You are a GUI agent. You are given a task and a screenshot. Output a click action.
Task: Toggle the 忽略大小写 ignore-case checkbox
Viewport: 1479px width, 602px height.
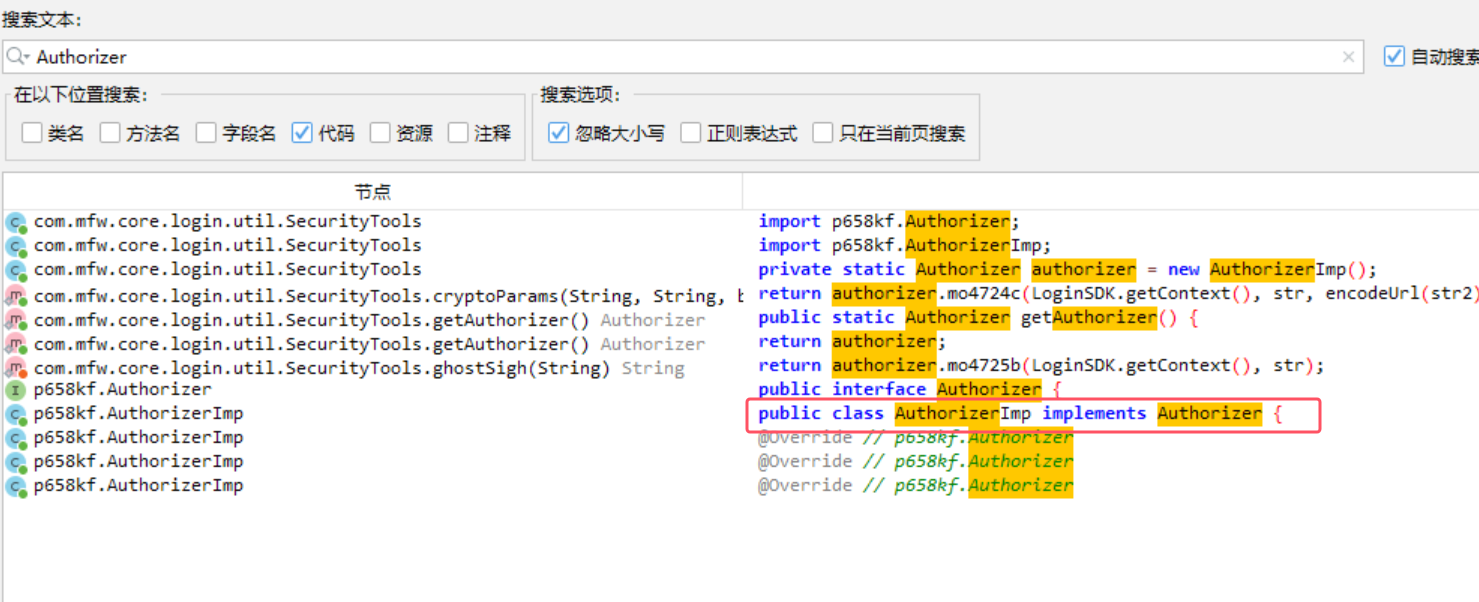pyautogui.click(x=559, y=133)
